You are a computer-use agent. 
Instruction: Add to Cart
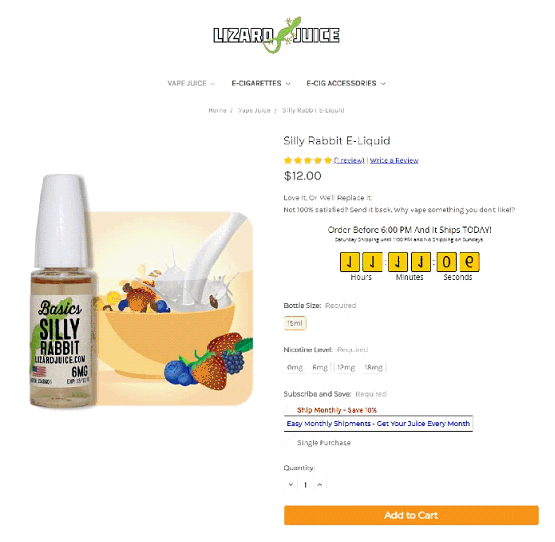pos(411,515)
